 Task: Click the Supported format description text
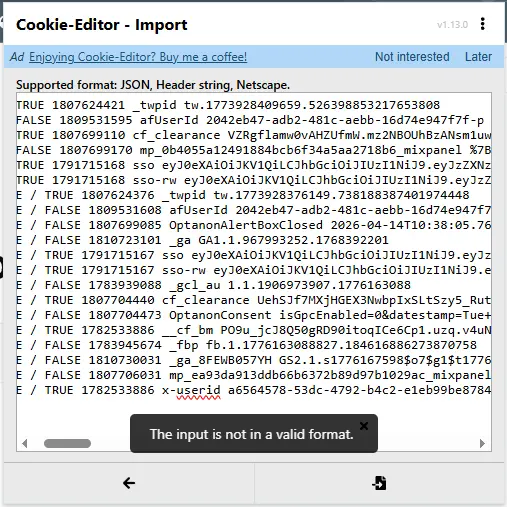coord(153,85)
